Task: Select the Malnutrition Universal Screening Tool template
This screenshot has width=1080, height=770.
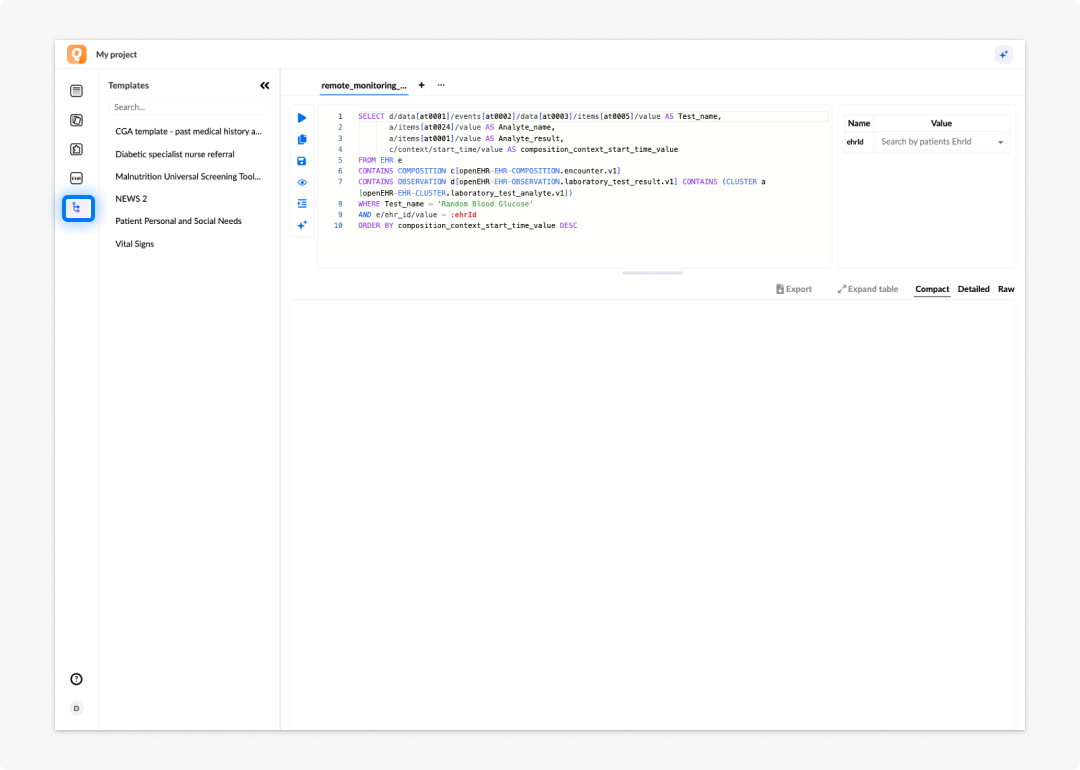Action: pos(188,176)
